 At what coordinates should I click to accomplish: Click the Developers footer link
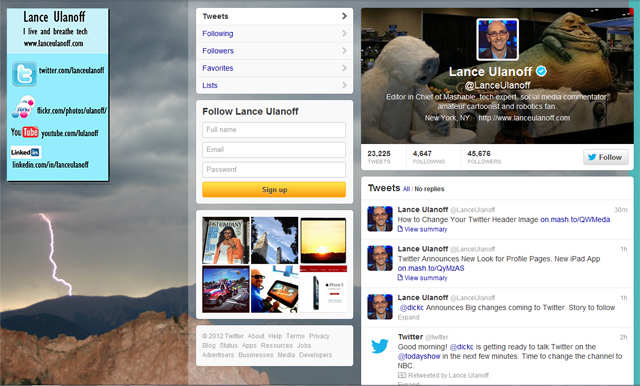[316, 355]
